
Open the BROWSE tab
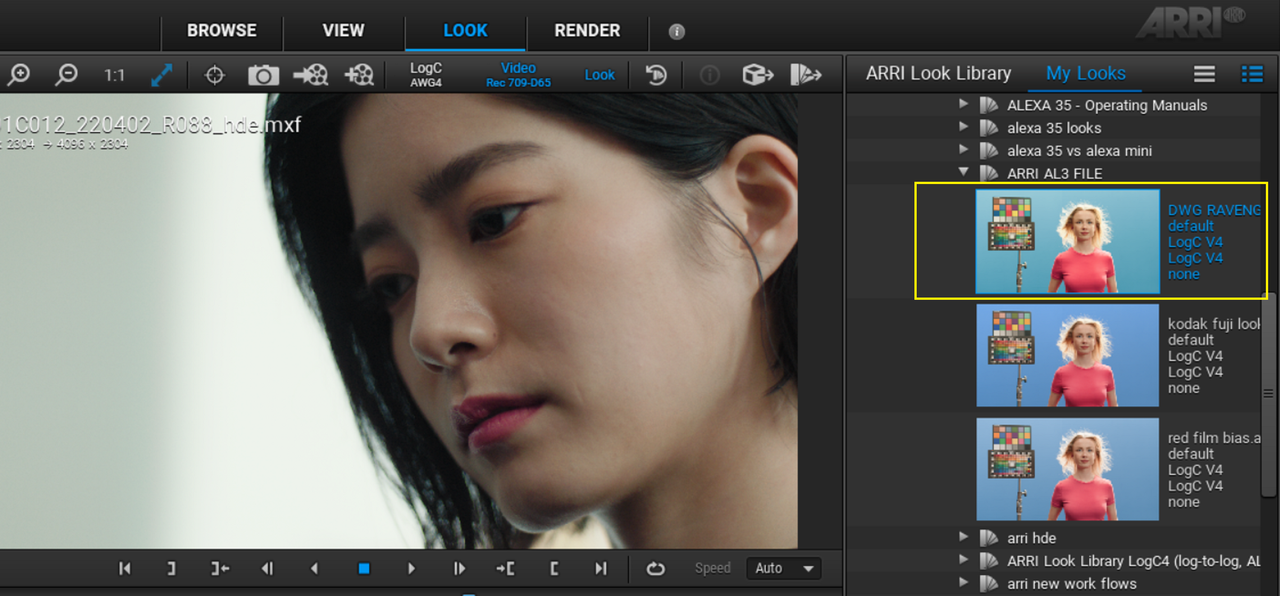pyautogui.click(x=222, y=30)
